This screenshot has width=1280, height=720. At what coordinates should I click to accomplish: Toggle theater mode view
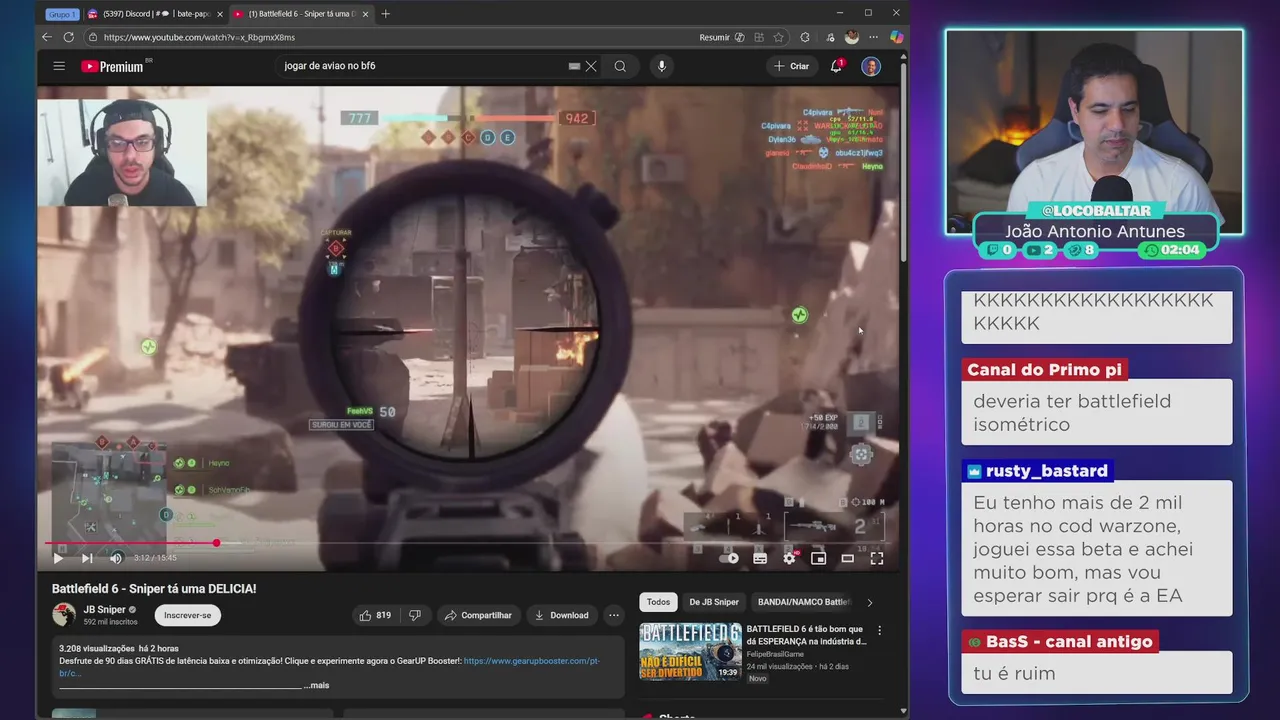[847, 558]
